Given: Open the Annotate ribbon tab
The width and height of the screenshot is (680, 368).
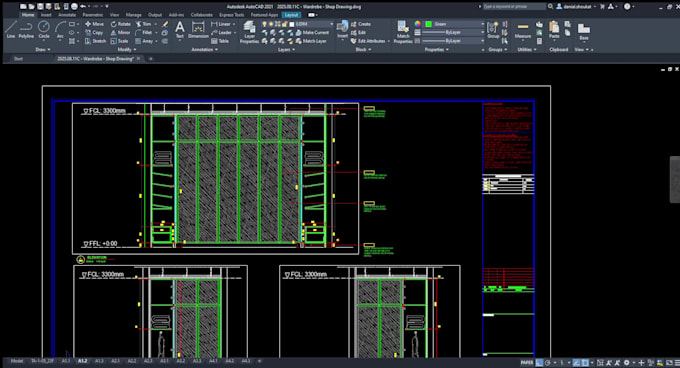Looking at the screenshot, I should click(67, 15).
